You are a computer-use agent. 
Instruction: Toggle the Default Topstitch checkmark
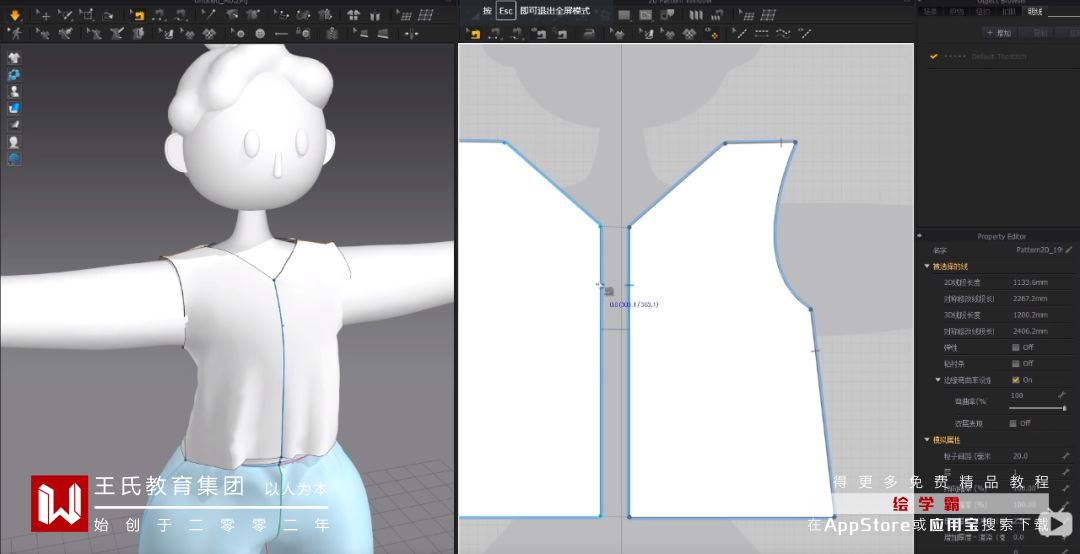[x=933, y=57]
